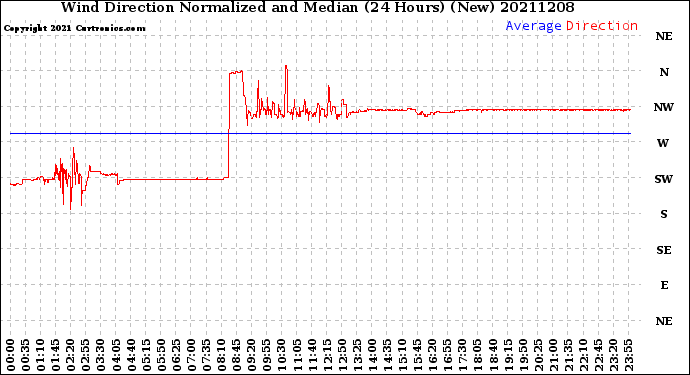Image resolution: width=690 pixels, height=375 pixels.
Task: Click the NW direction axis label
Action: pyautogui.click(x=664, y=107)
